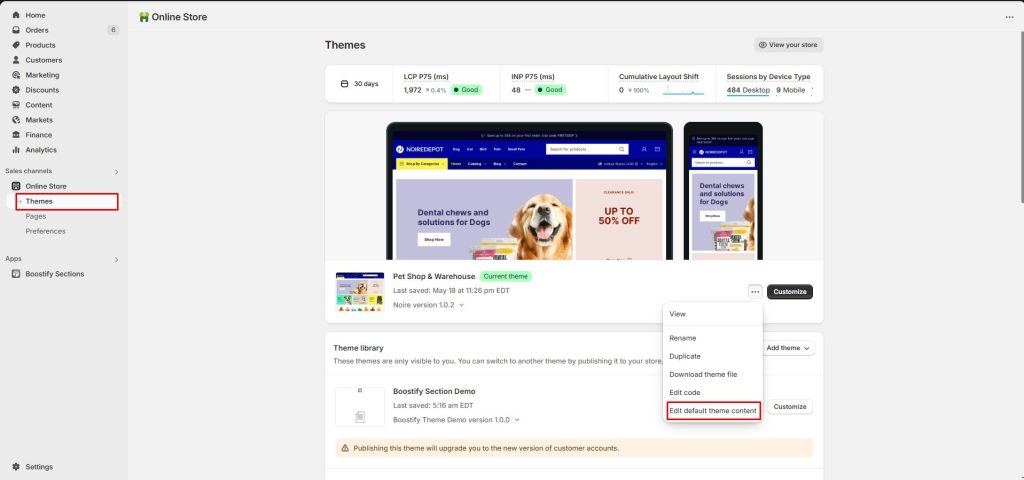Click the three-dot button beside Customize for Pet Shop
The image size is (1024, 480).
pyautogui.click(x=755, y=292)
